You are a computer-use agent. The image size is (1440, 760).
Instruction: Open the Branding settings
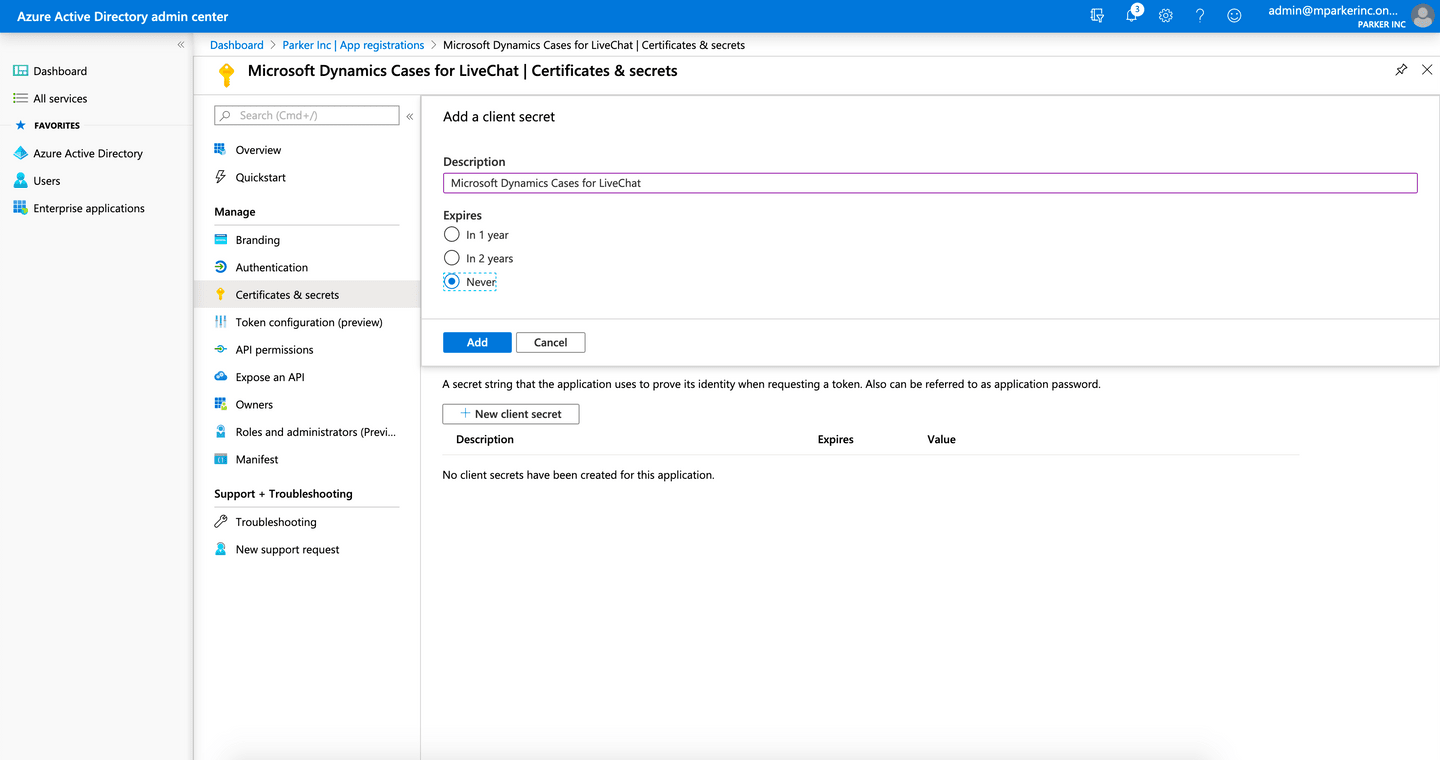coord(257,239)
